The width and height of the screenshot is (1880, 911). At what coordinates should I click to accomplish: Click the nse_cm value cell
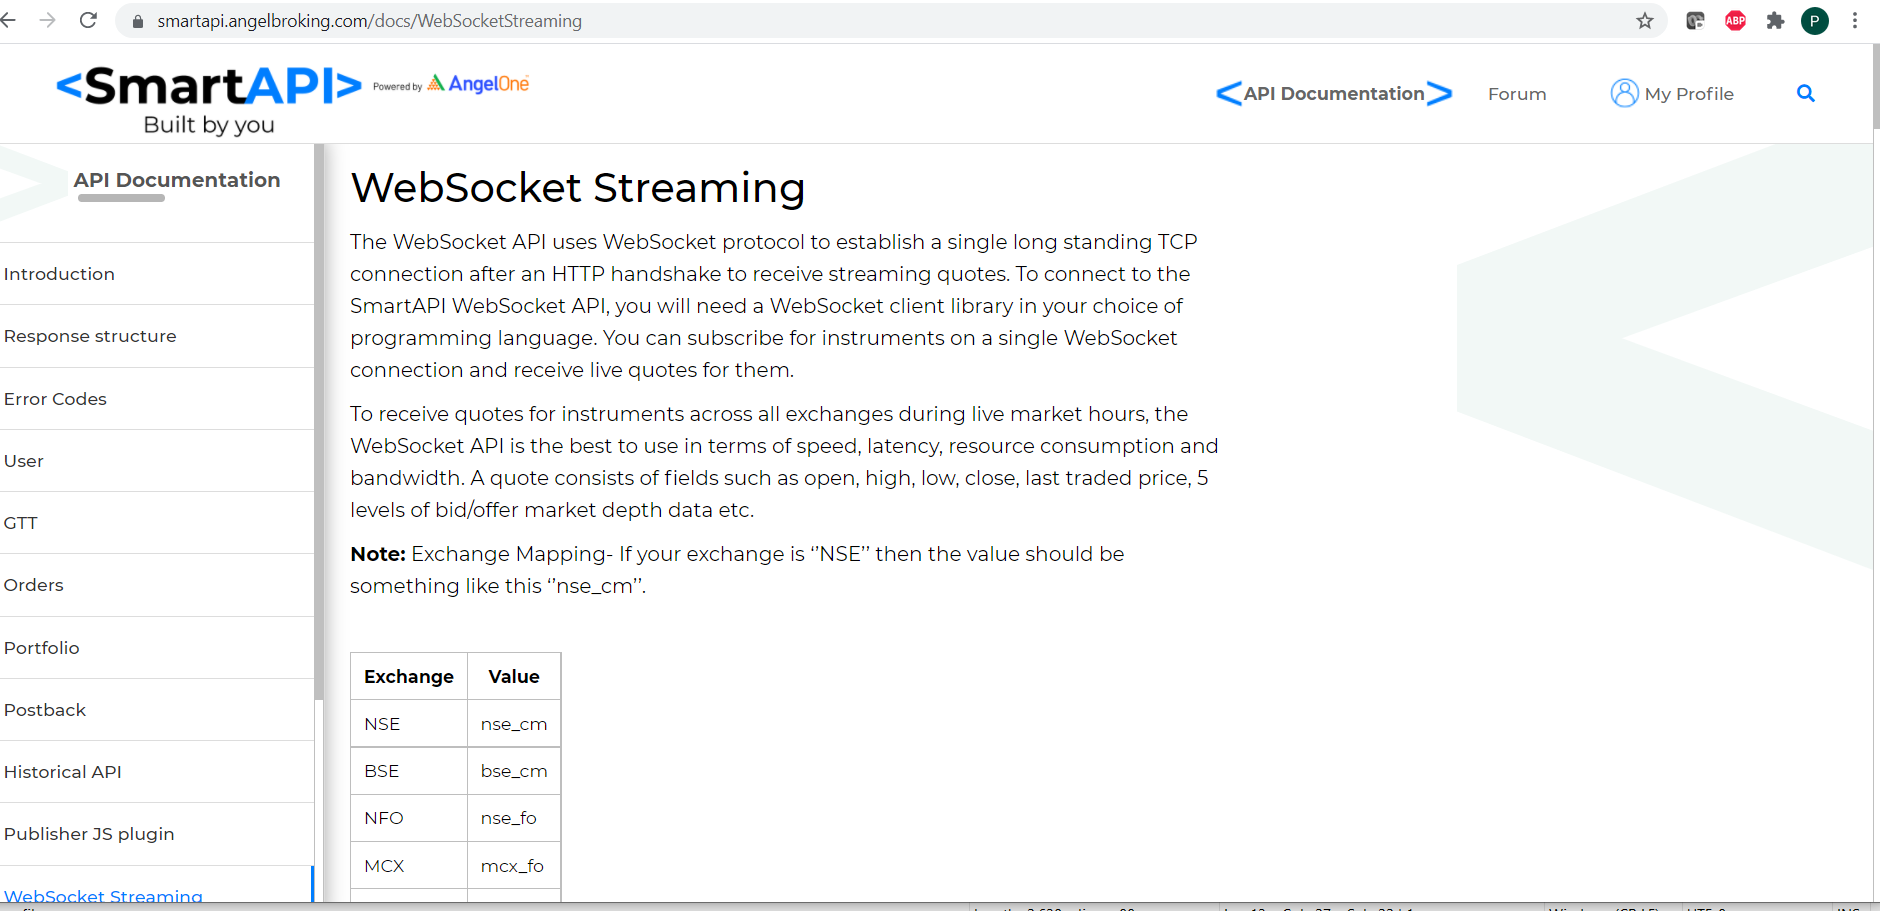pyautogui.click(x=514, y=724)
